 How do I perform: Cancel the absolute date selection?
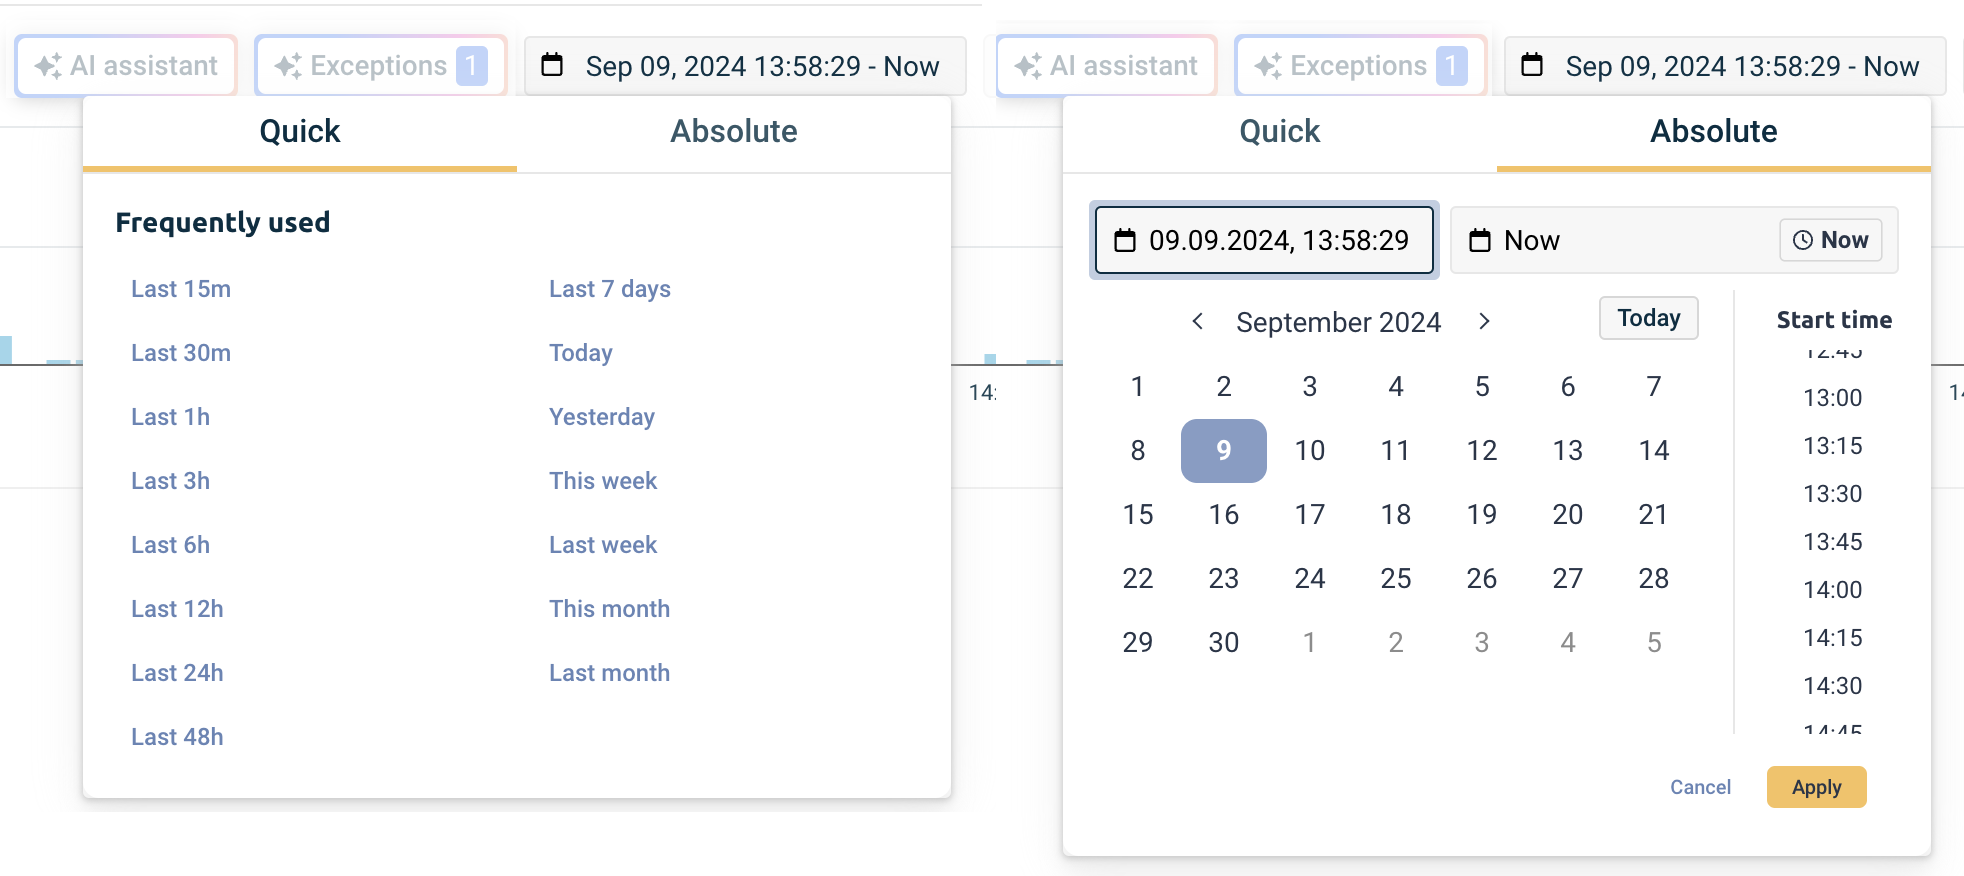(1700, 787)
